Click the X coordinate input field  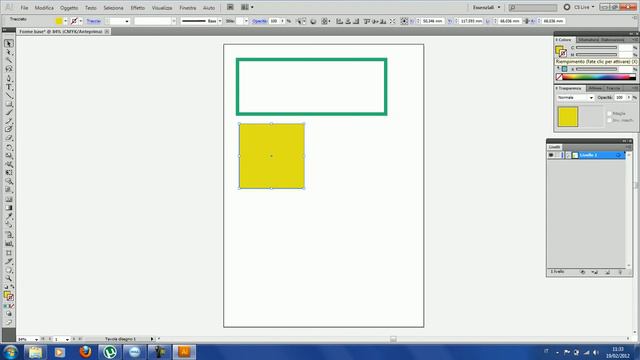[432, 21]
